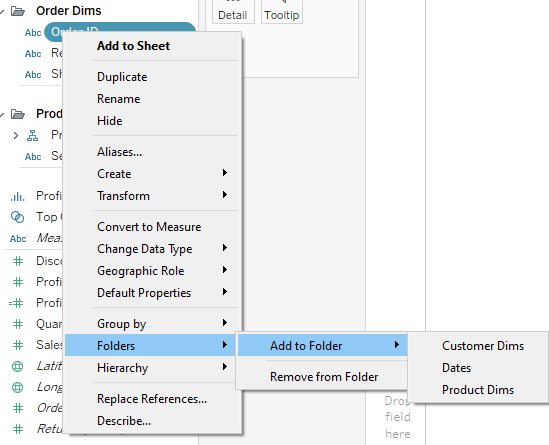Select the Order Dims folder label
The height and width of the screenshot is (445, 549).
point(69,11)
